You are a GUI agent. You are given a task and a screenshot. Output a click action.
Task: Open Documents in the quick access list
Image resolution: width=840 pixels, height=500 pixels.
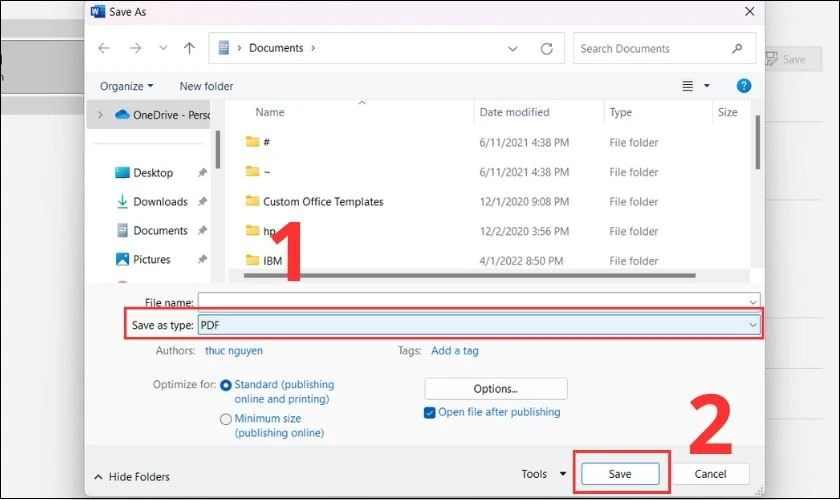click(x=152, y=230)
